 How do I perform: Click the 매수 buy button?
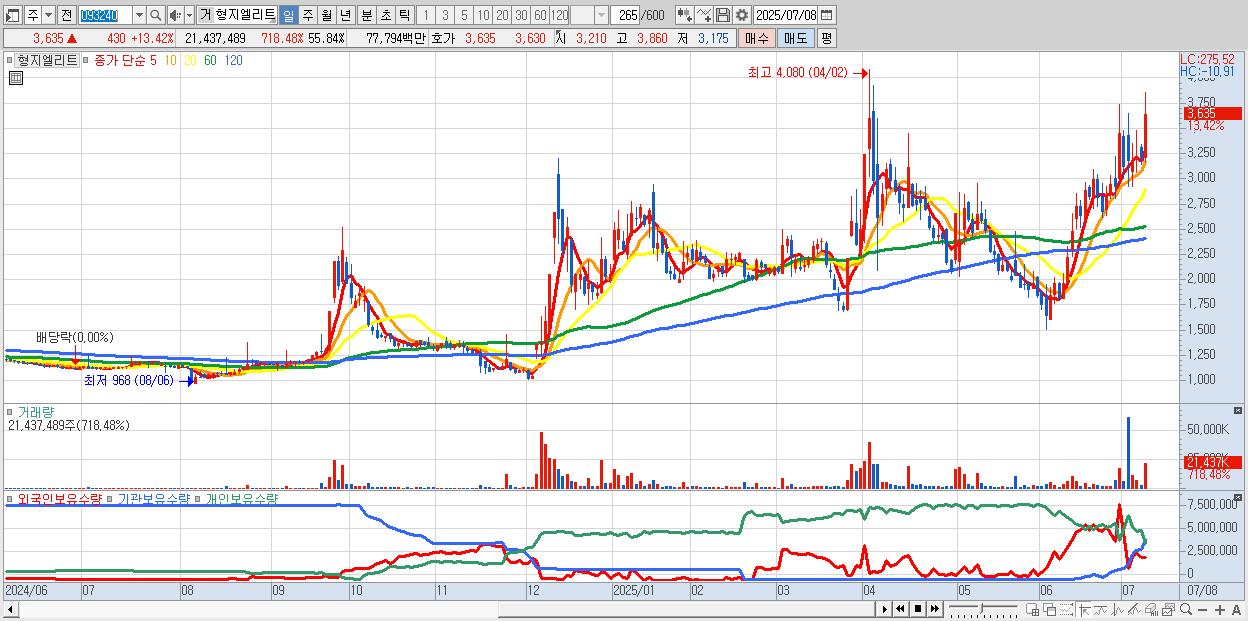point(756,38)
